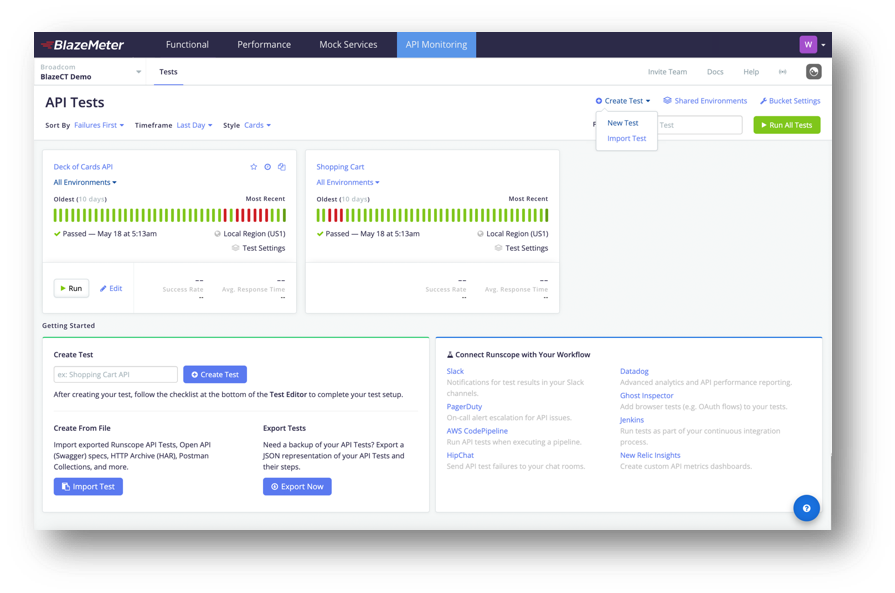The width and height of the screenshot is (895, 593).
Task: Select the API Monitoring tab
Action: coord(436,45)
